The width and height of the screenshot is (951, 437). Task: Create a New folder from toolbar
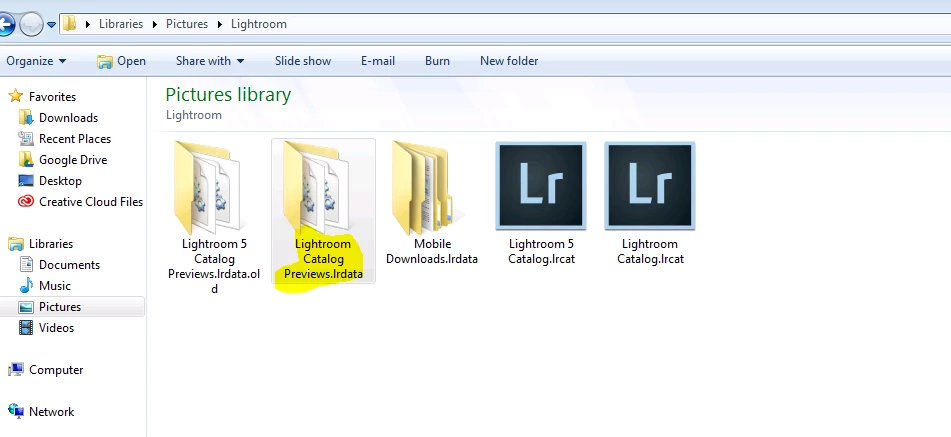(x=509, y=61)
